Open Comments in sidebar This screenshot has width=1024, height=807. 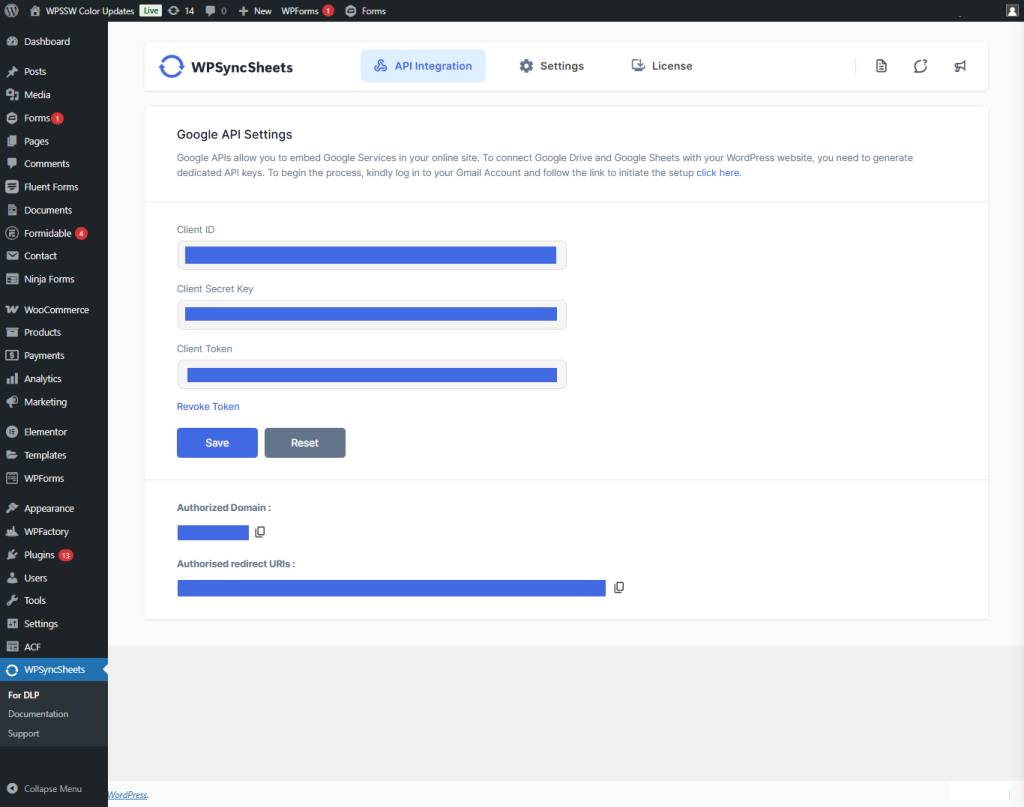[54, 164]
